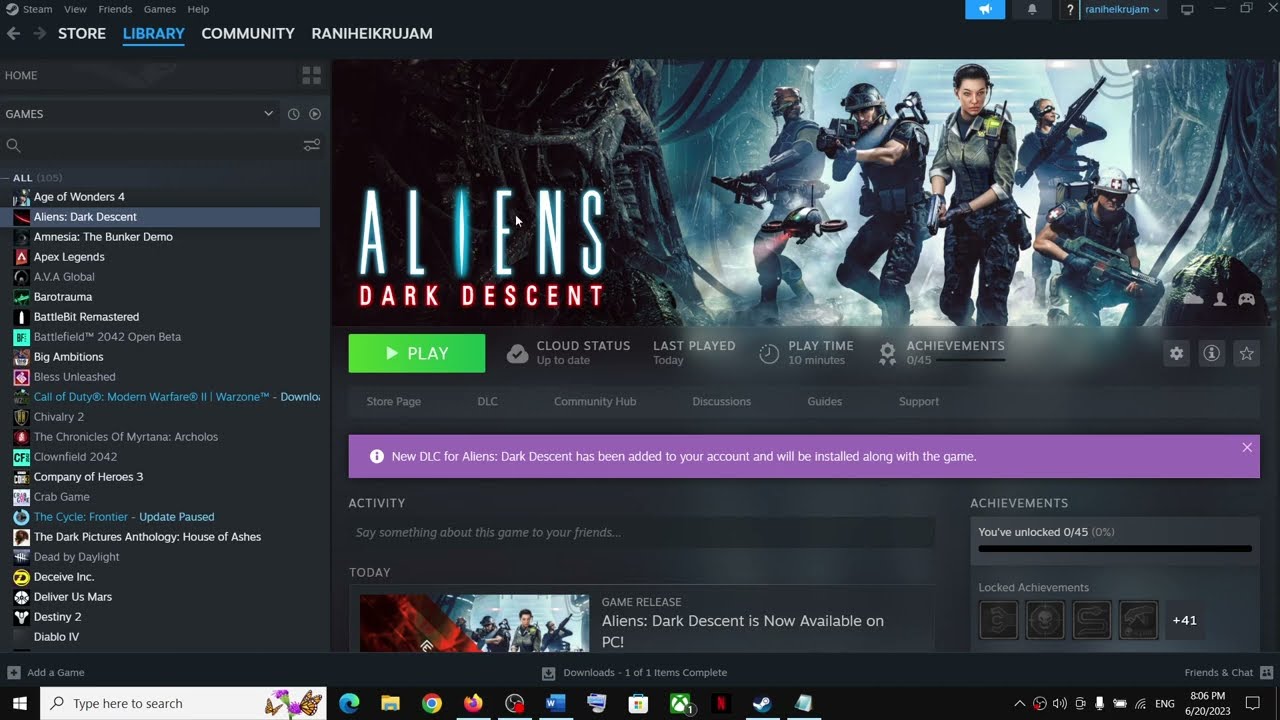The image size is (1280, 720).
Task: Open the Guides link
Action: pos(824,401)
